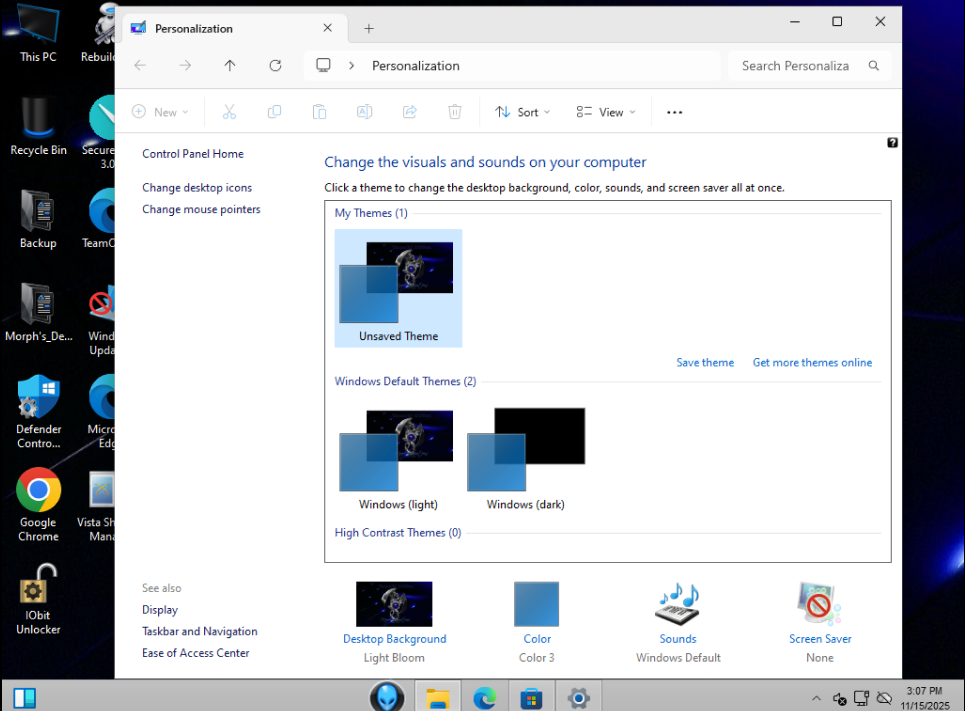Expand the New dropdown menu
965x711 pixels.
160,112
